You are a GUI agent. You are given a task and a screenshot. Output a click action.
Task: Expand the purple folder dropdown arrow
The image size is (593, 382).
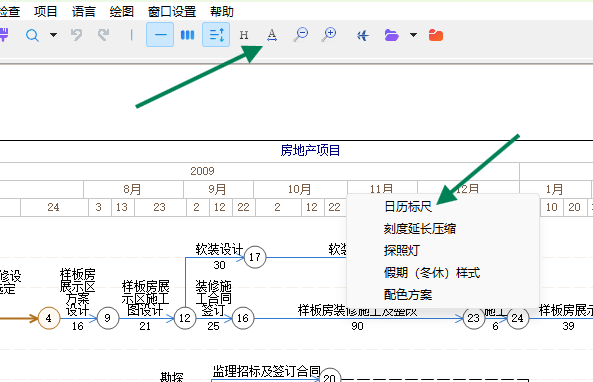tap(413, 35)
